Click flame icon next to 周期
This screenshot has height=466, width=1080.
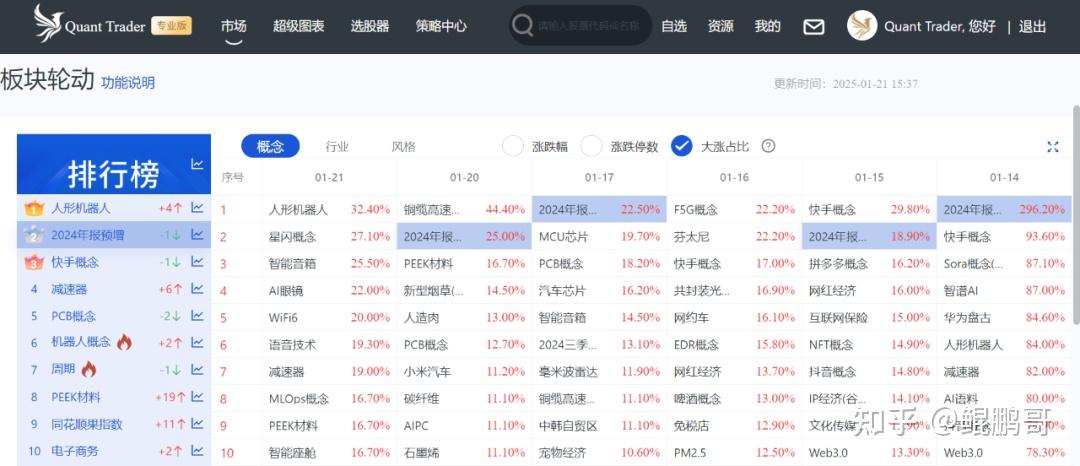(89, 369)
